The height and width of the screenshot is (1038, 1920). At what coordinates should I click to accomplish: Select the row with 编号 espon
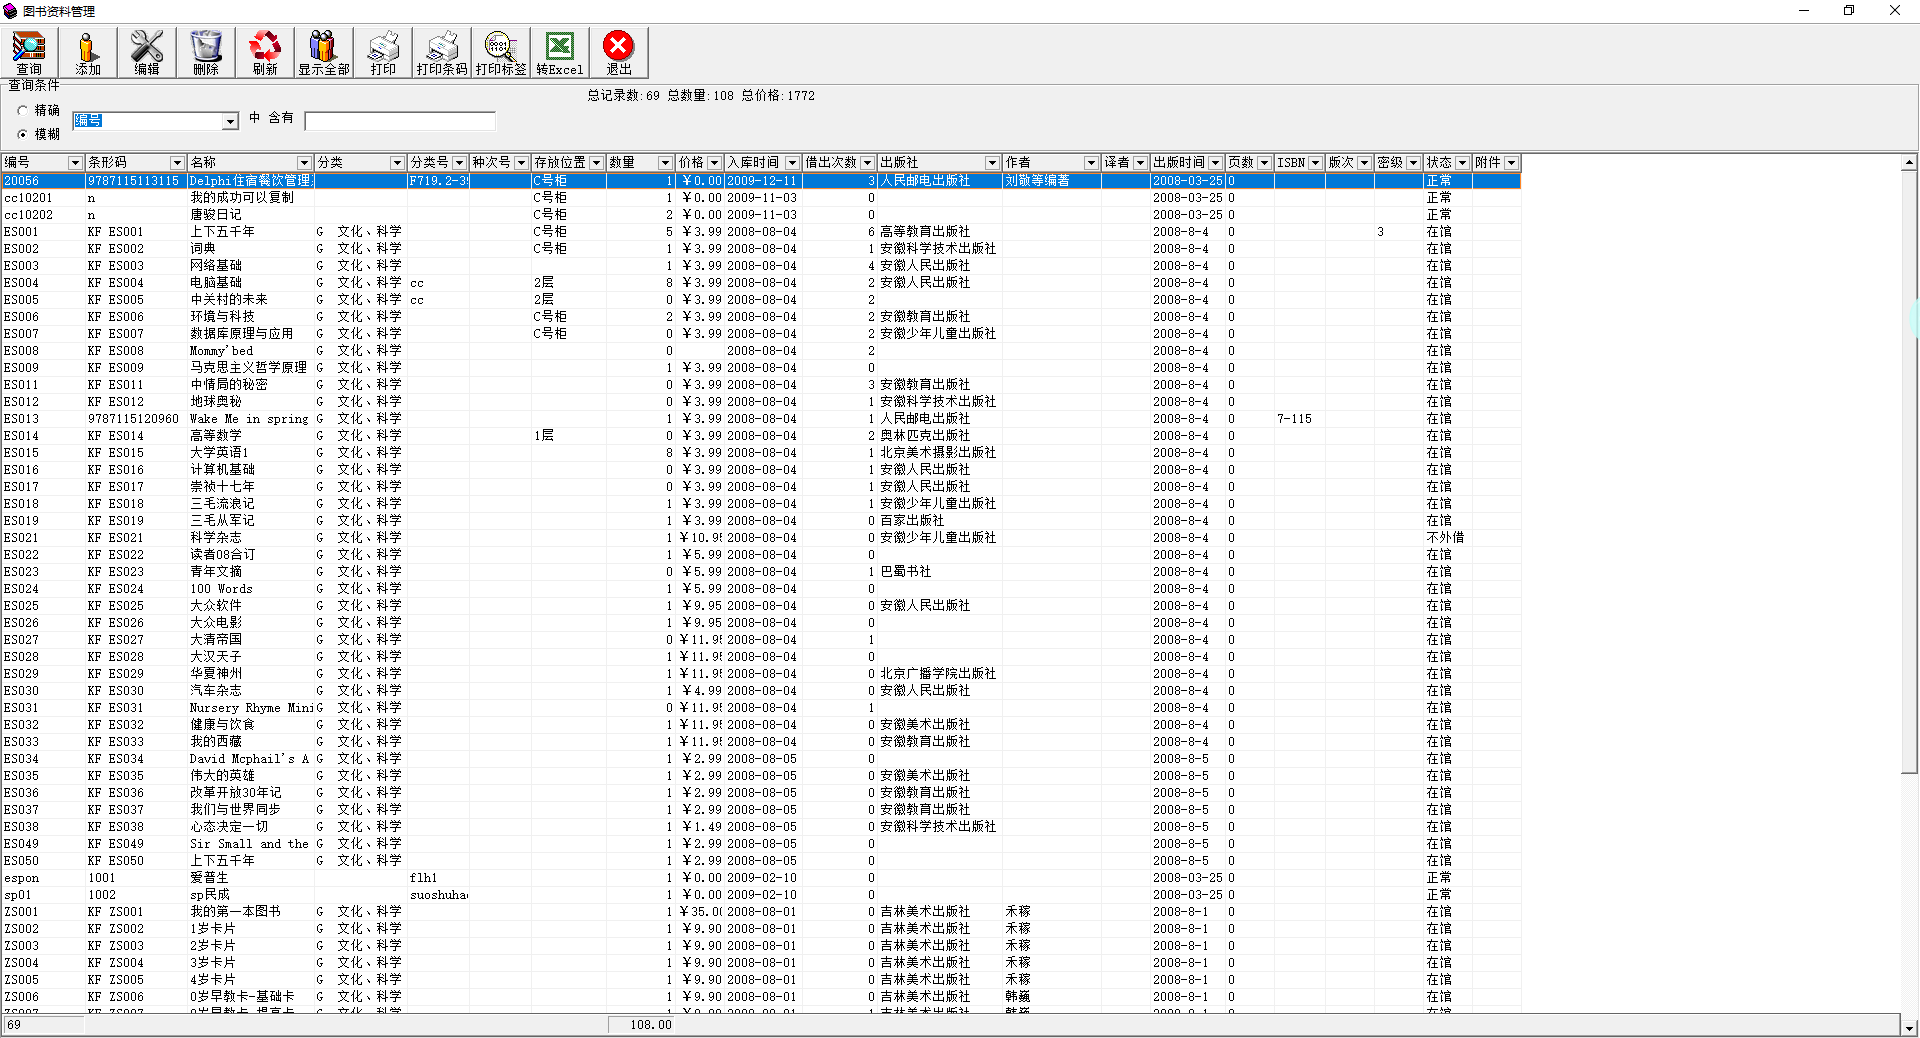coord(761,878)
